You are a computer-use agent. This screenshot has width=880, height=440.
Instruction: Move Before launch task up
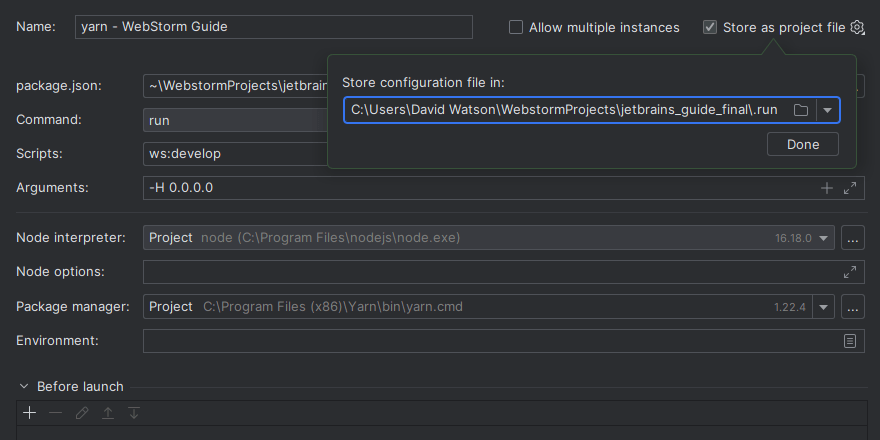[108, 413]
